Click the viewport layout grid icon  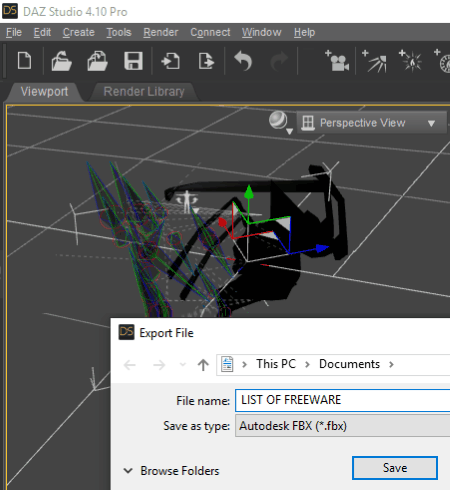click(308, 123)
